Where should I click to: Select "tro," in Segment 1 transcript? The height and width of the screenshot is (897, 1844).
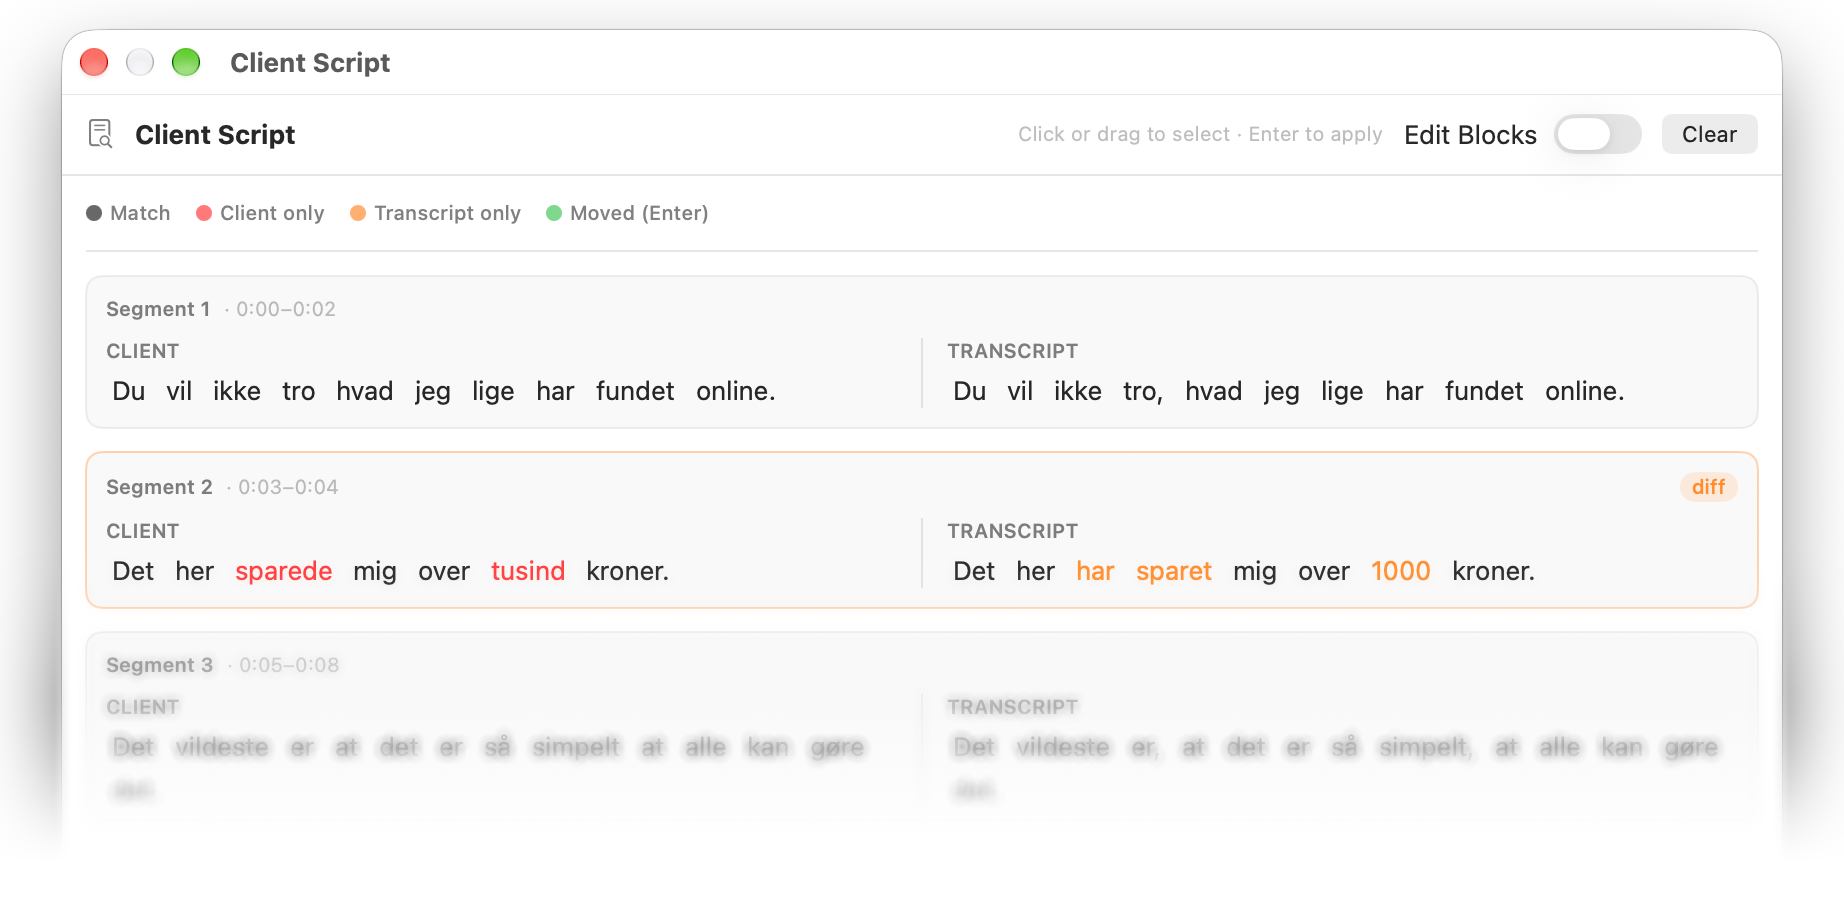[1143, 391]
